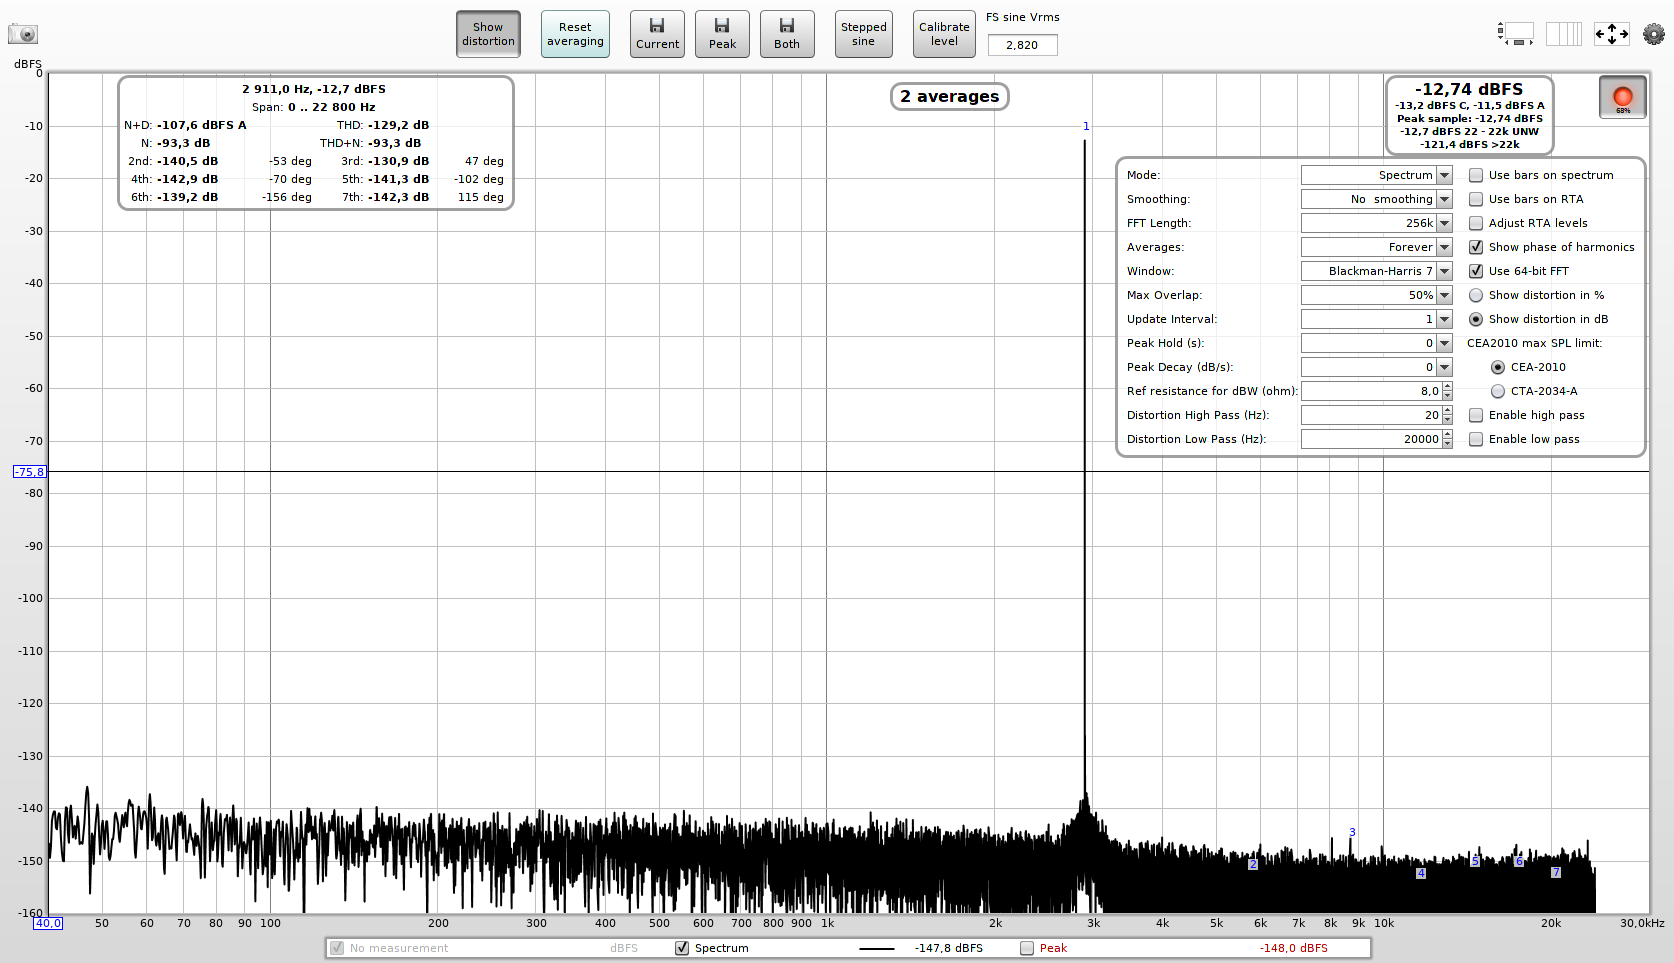Select CEA-2010 radio option
This screenshot has height=963, width=1674.
click(1498, 367)
